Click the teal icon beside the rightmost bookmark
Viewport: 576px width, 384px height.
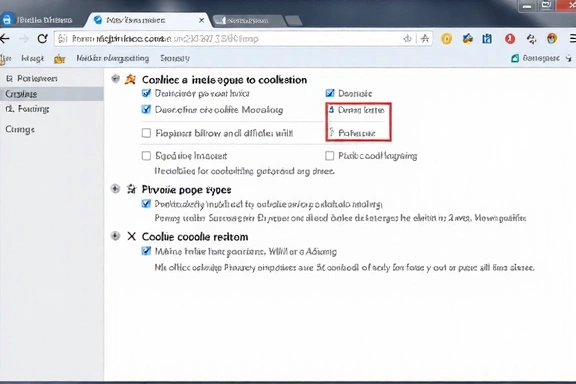[515, 58]
